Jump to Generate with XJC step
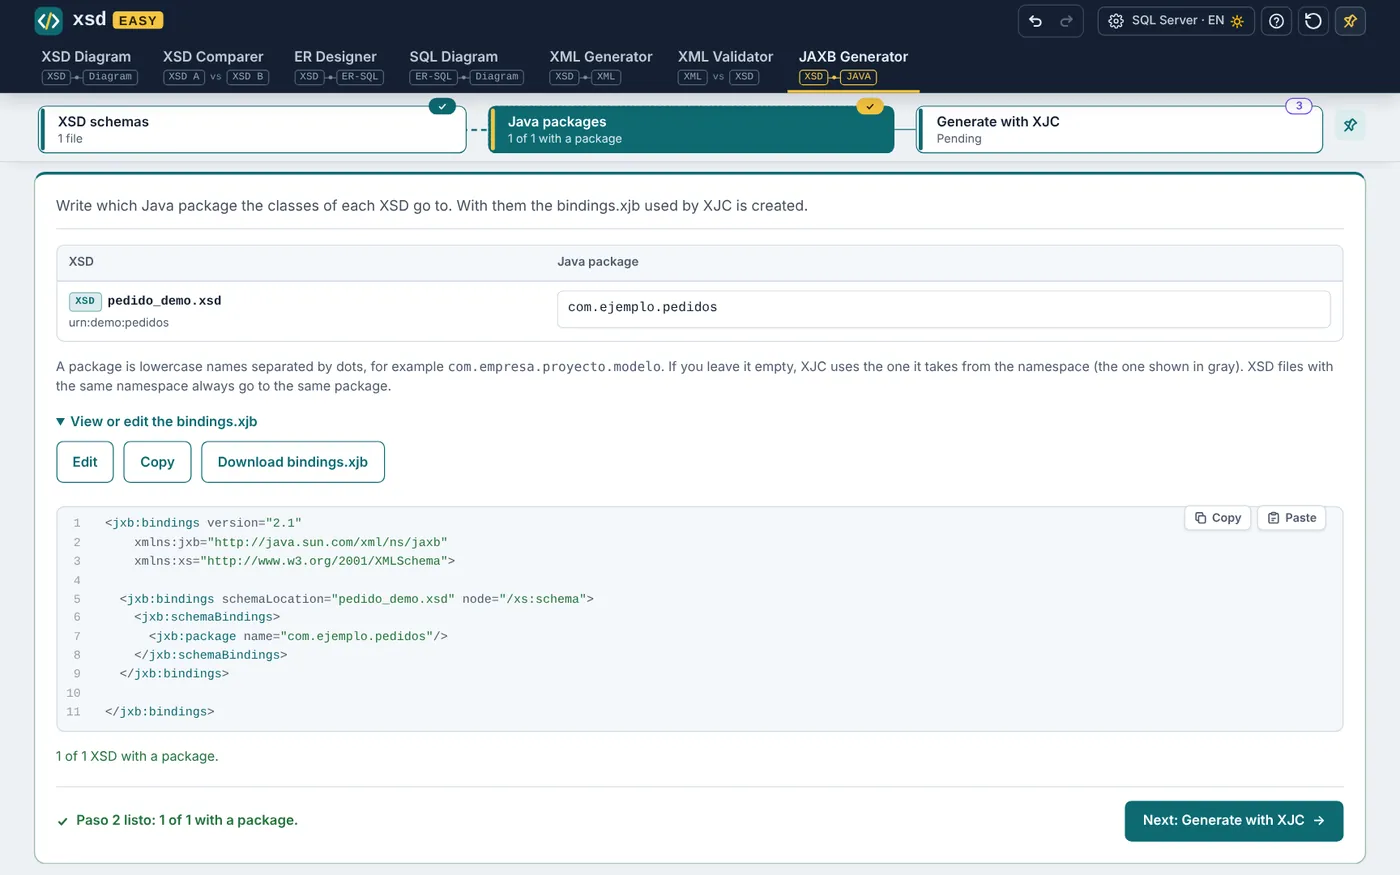Viewport: 1400px width, 875px height. (1120, 130)
